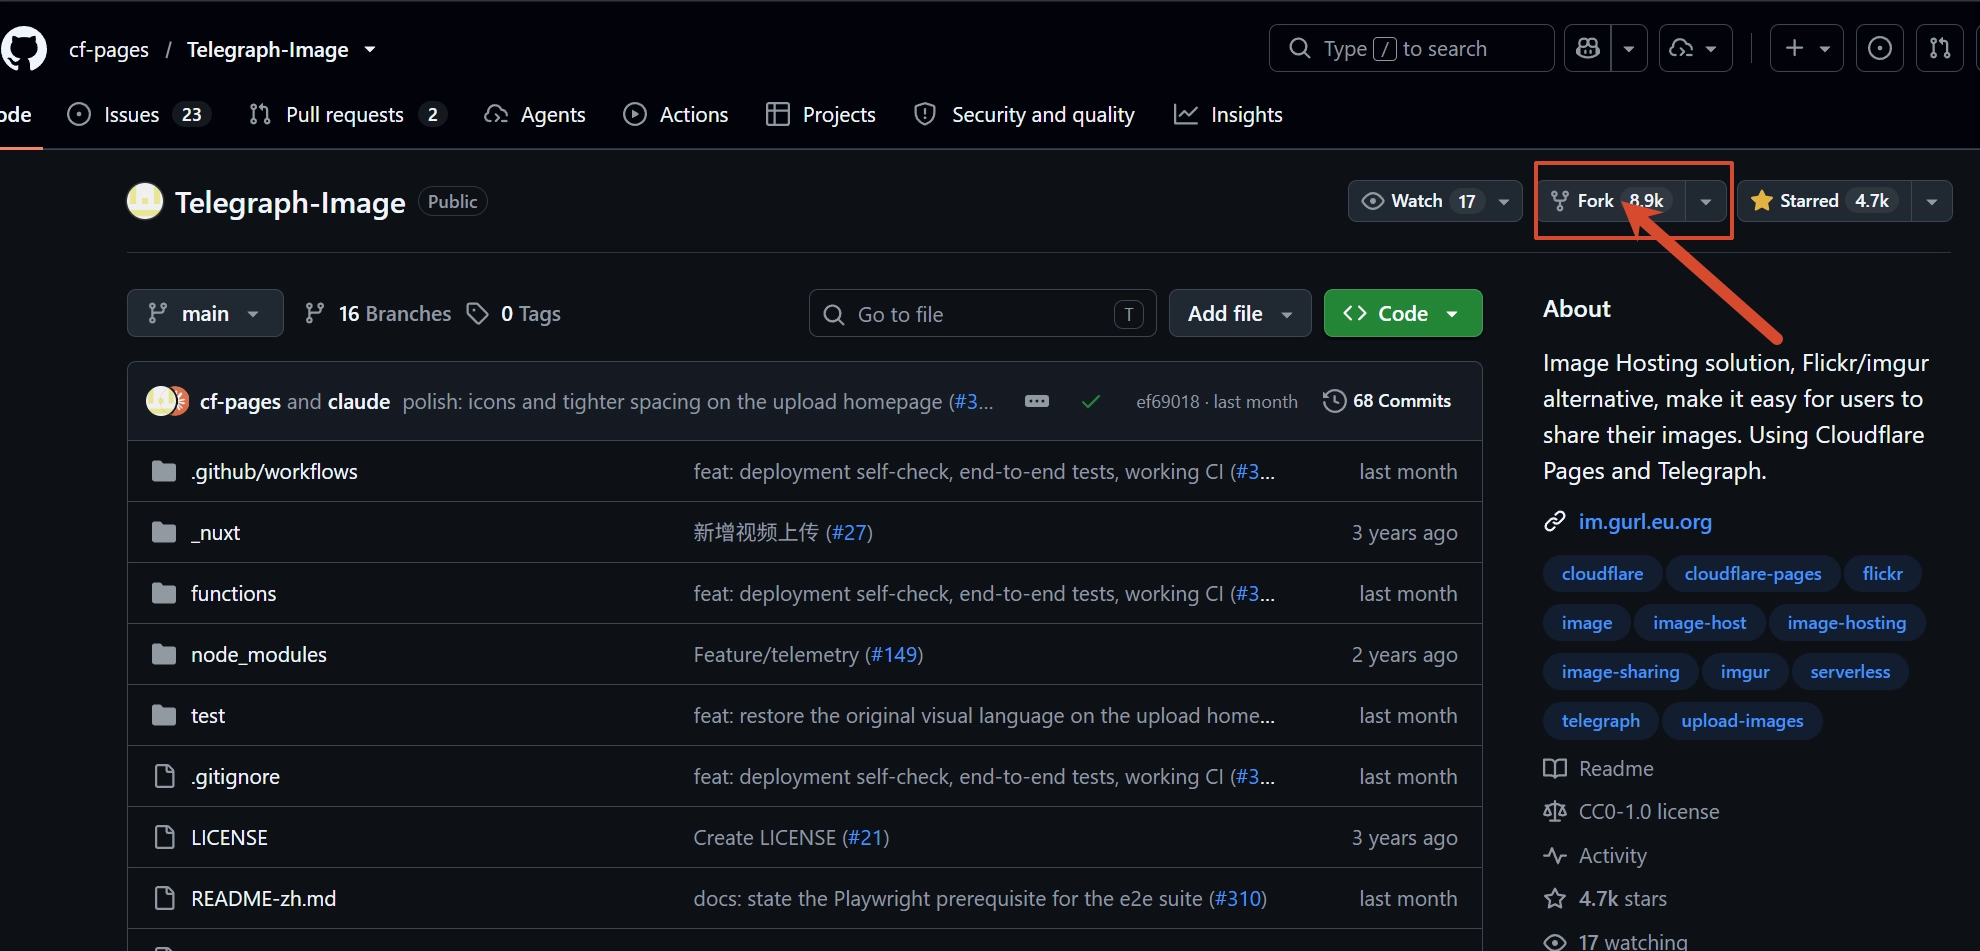
Task: Open the Insights tab
Action: 1227,114
